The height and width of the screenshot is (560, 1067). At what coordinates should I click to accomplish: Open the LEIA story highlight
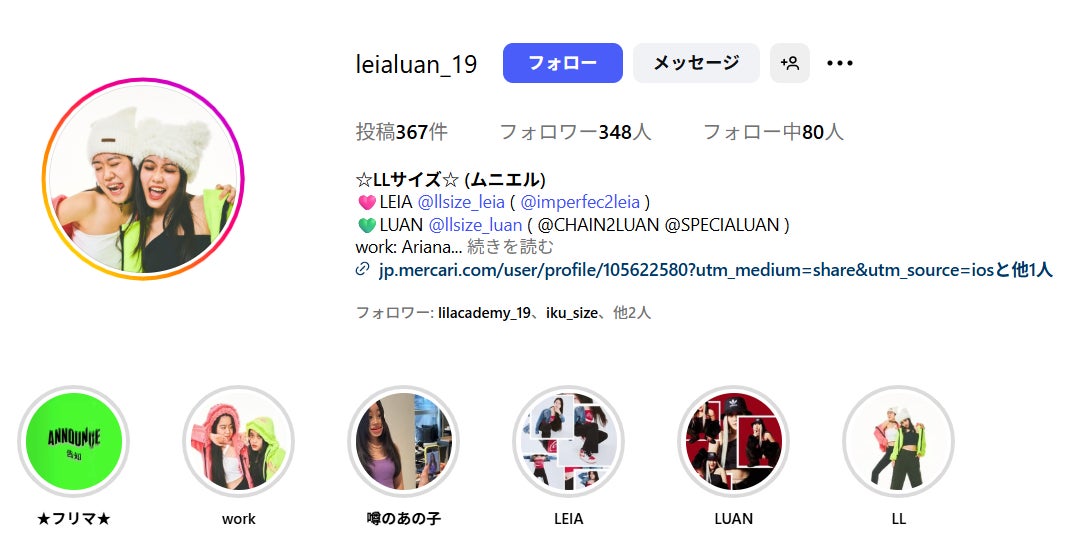[x=568, y=441]
